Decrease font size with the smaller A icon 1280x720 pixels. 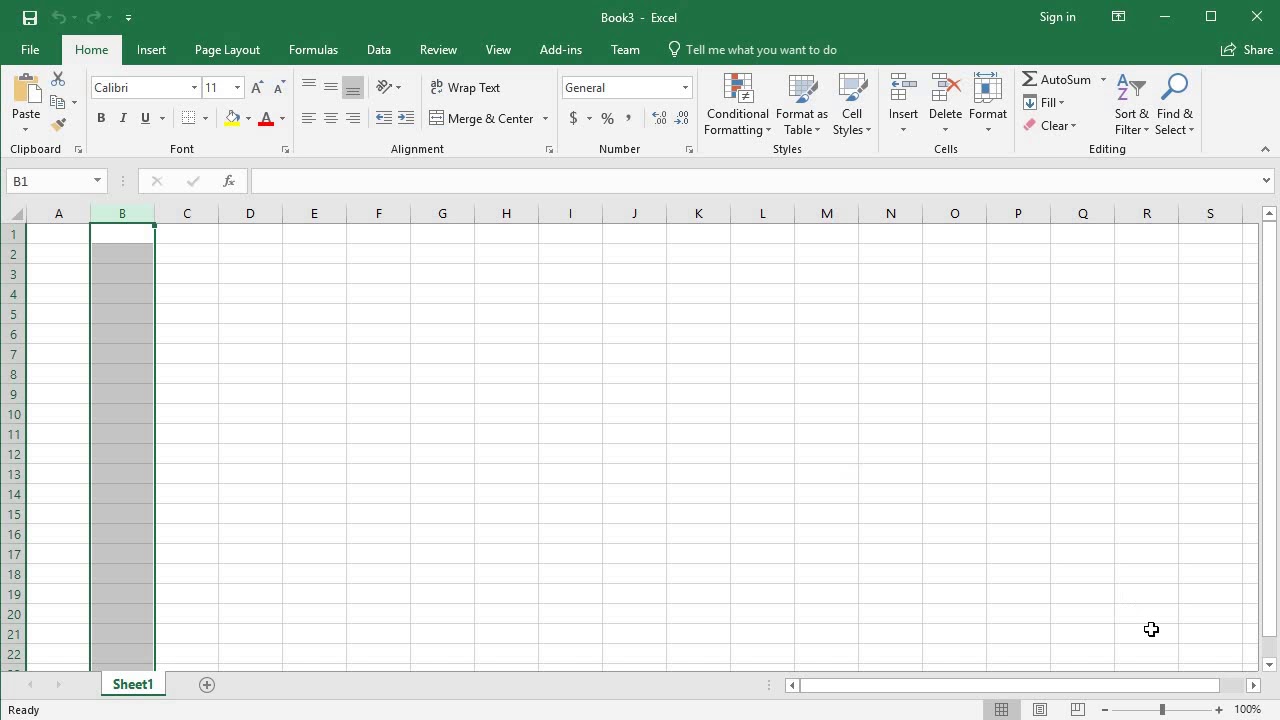[x=280, y=88]
